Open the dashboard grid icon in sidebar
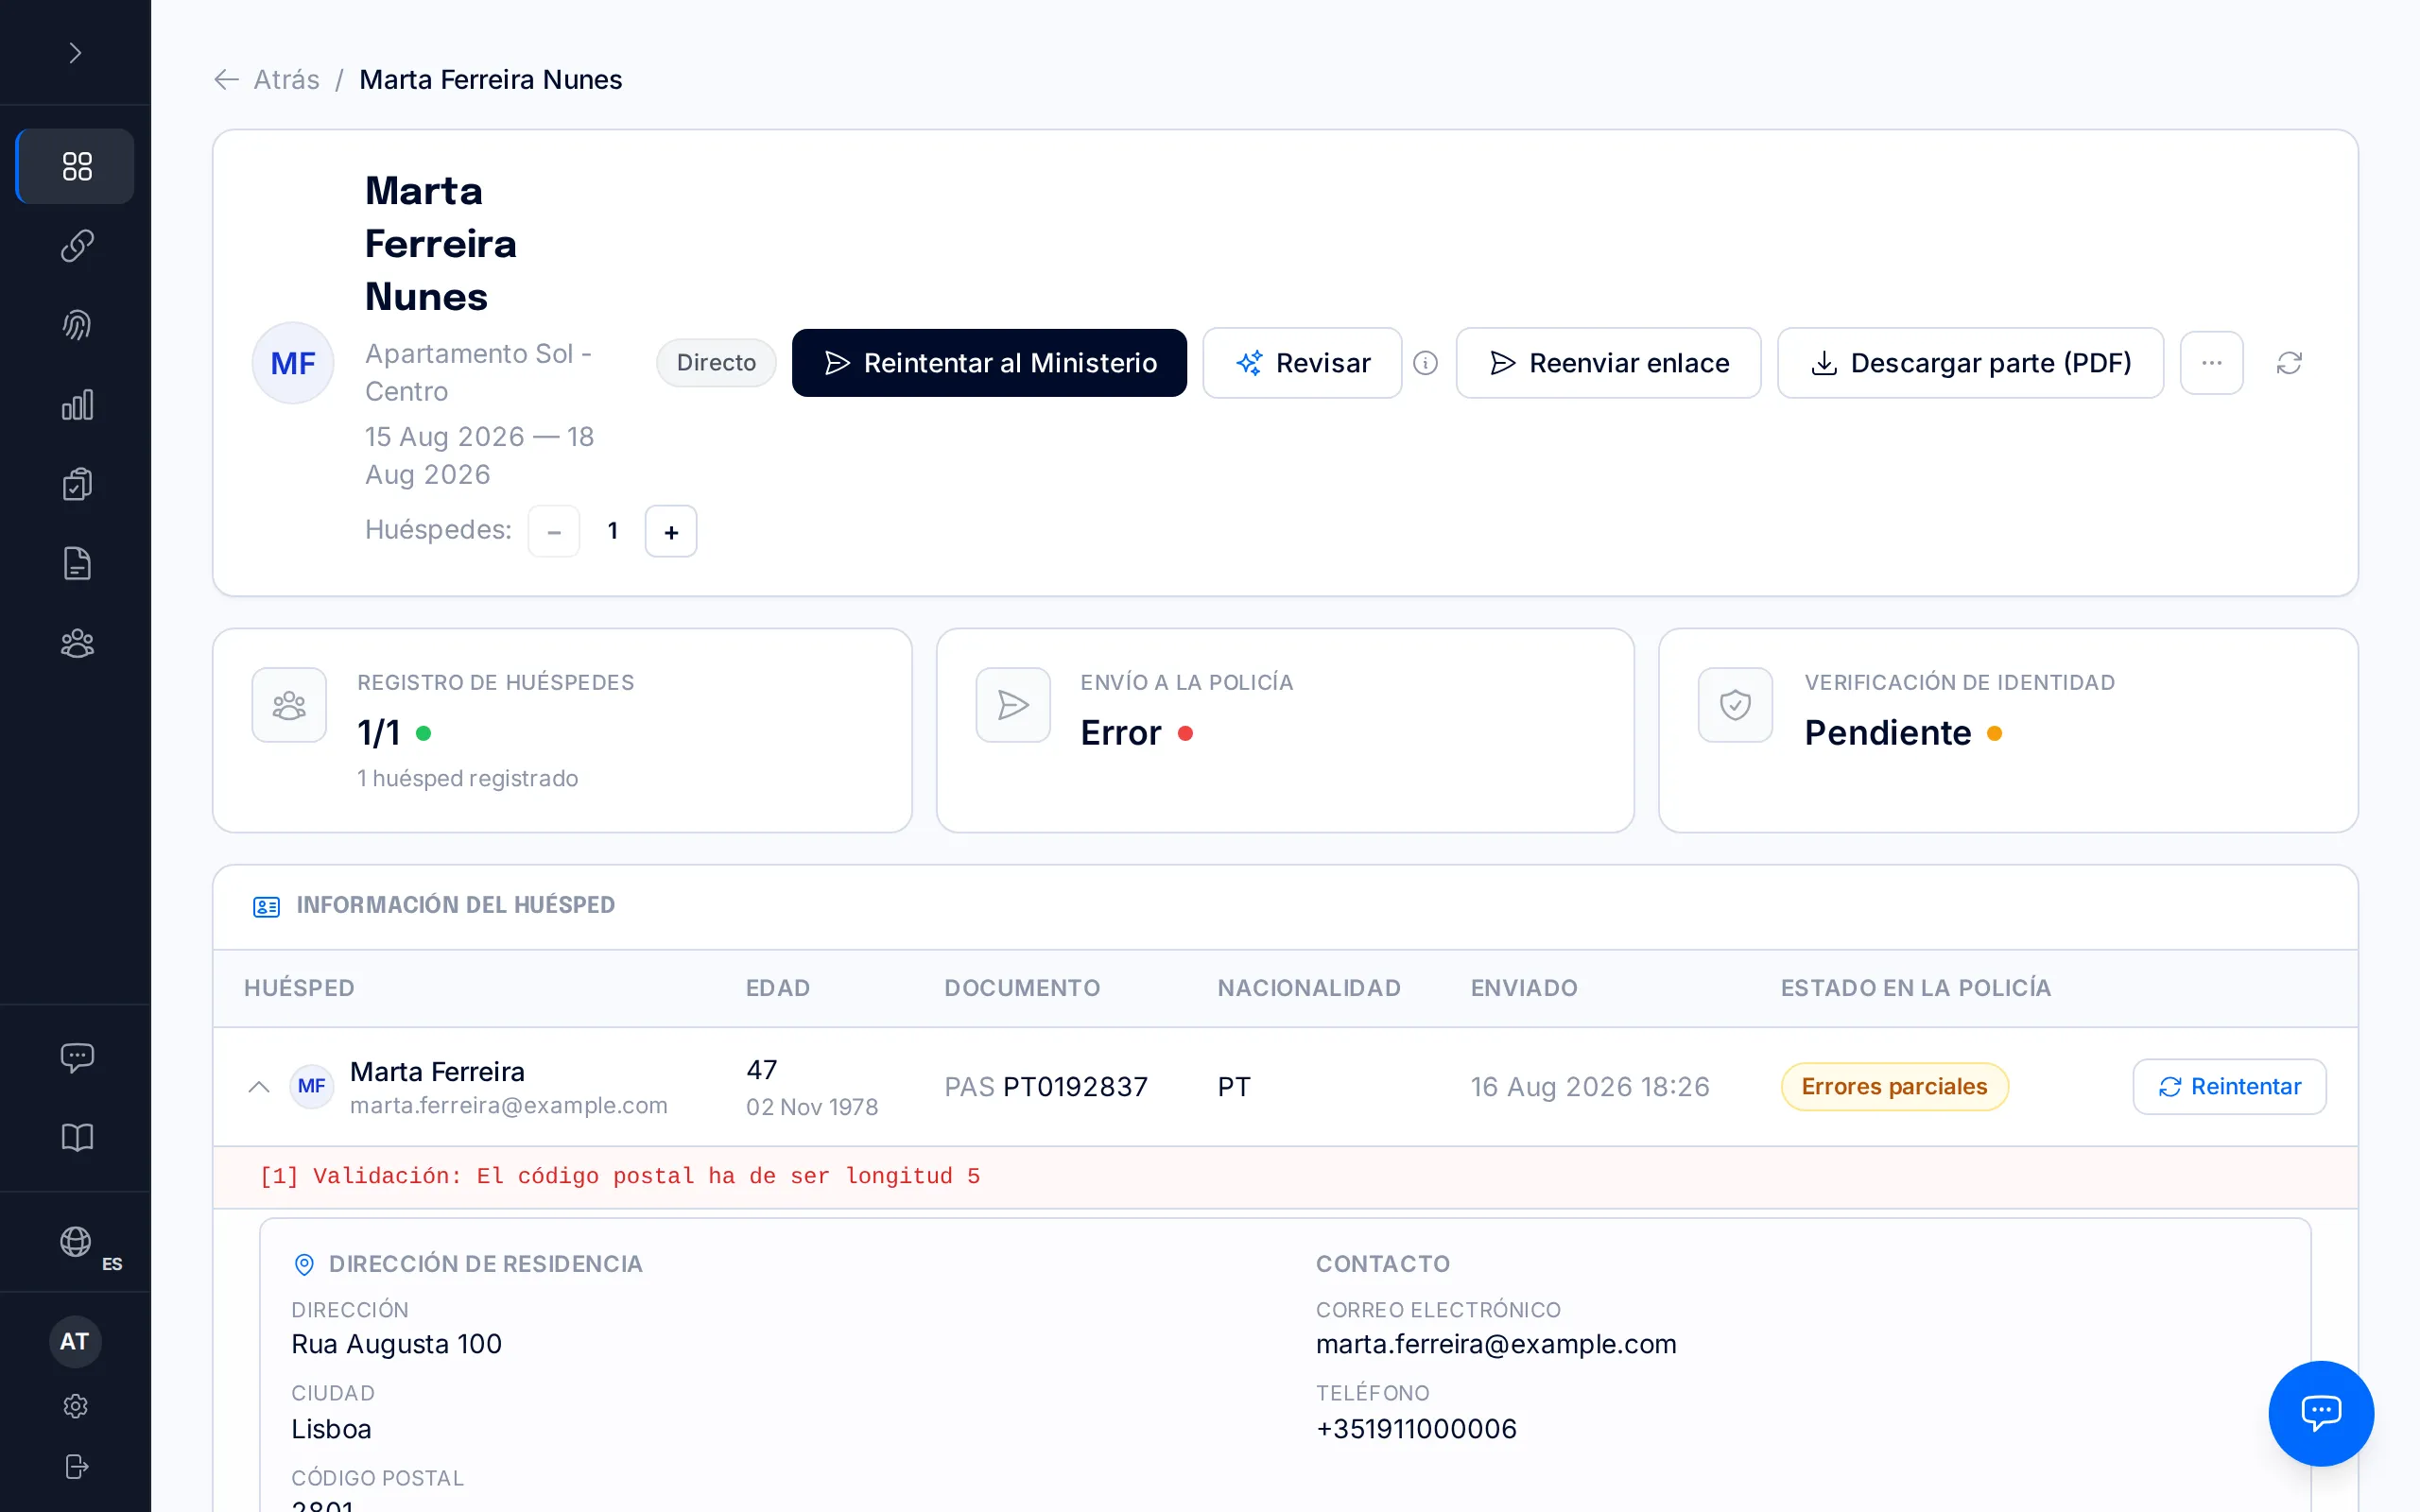 [76, 166]
